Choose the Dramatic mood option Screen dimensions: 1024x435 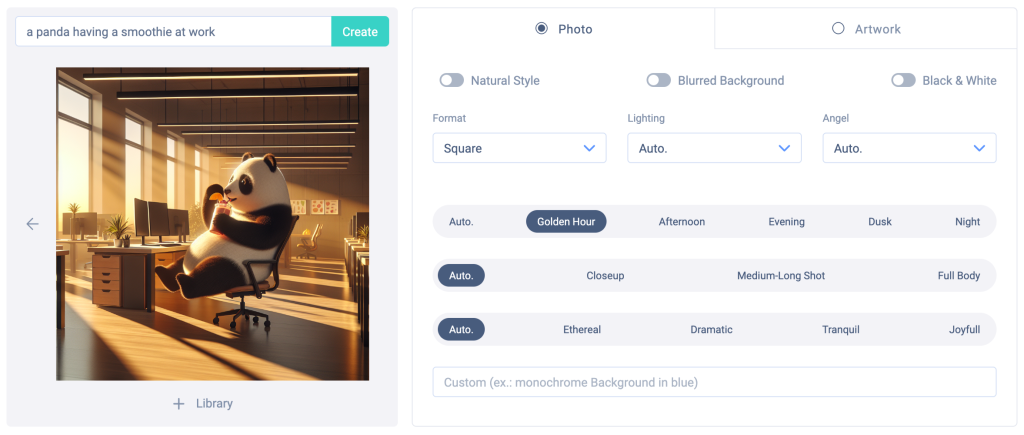click(711, 329)
